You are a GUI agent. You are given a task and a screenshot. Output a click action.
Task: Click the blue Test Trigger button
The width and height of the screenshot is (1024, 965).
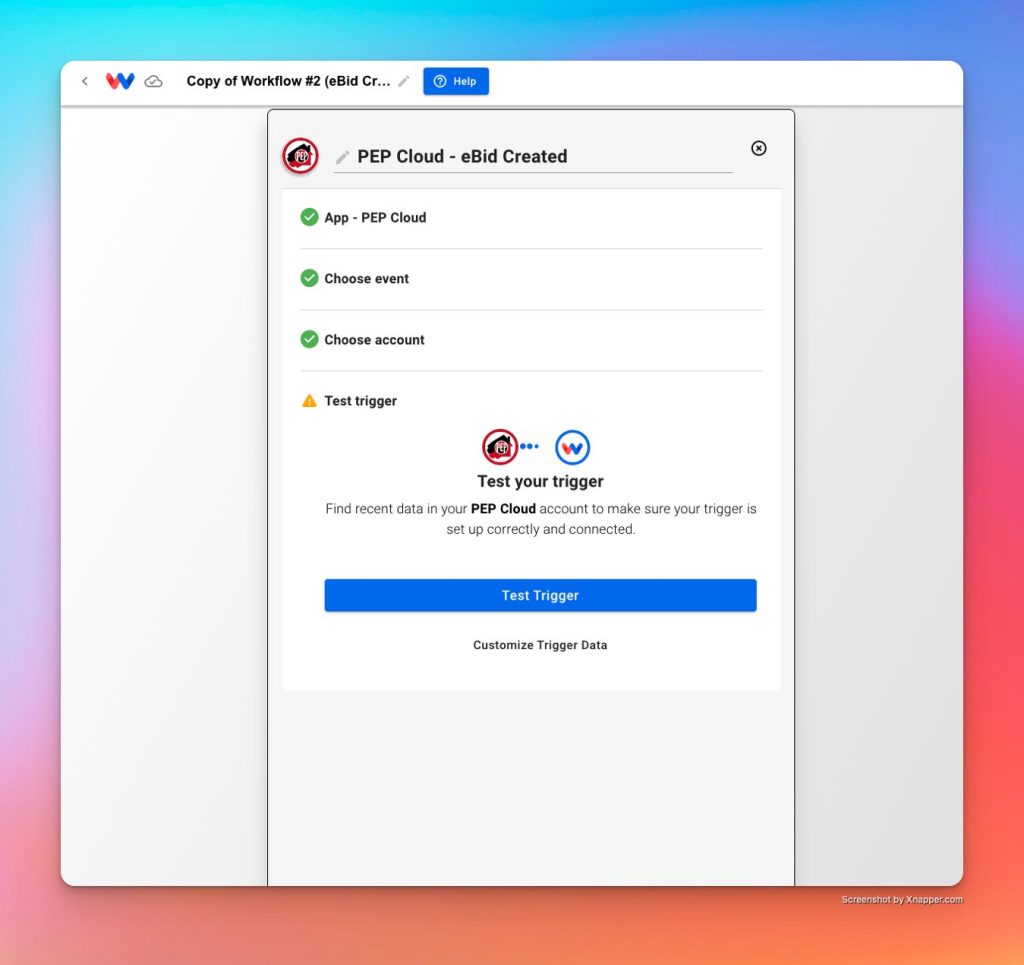tap(541, 595)
